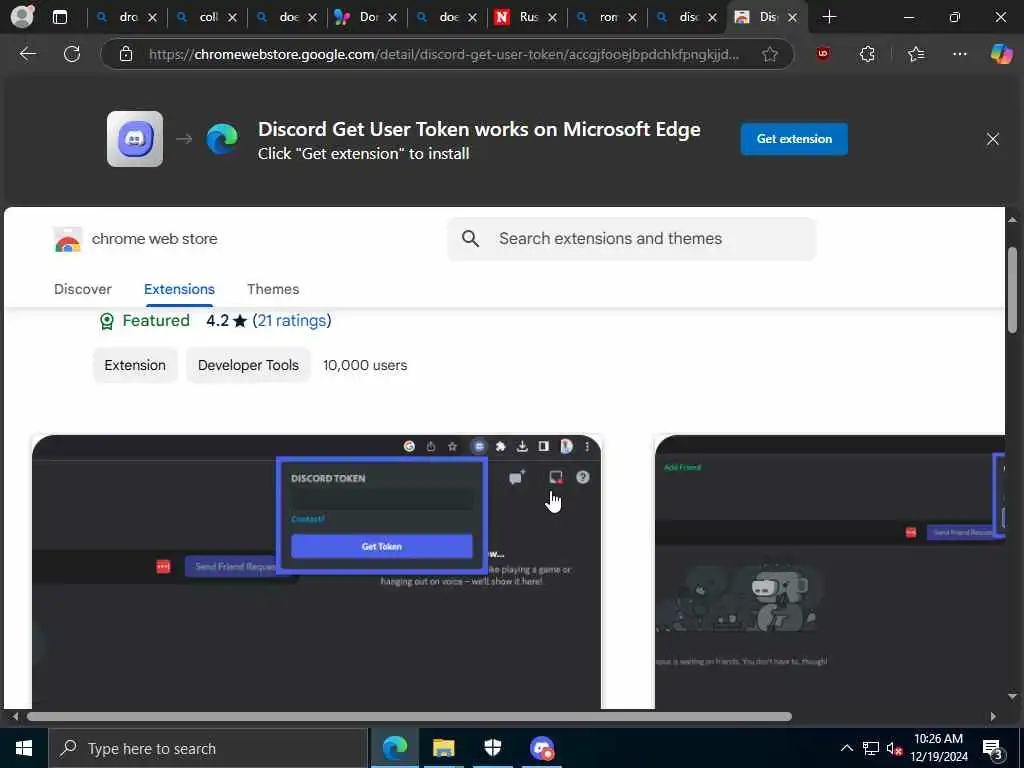Open the Edge profile avatar

22,16
